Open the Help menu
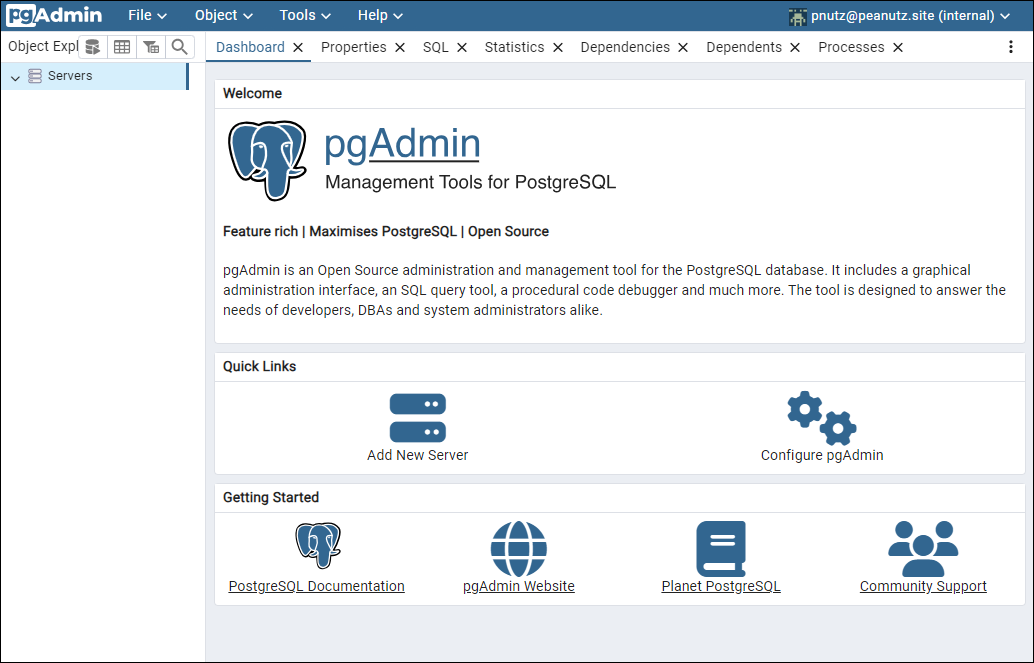Image resolution: width=1034 pixels, height=663 pixels. pyautogui.click(x=380, y=15)
